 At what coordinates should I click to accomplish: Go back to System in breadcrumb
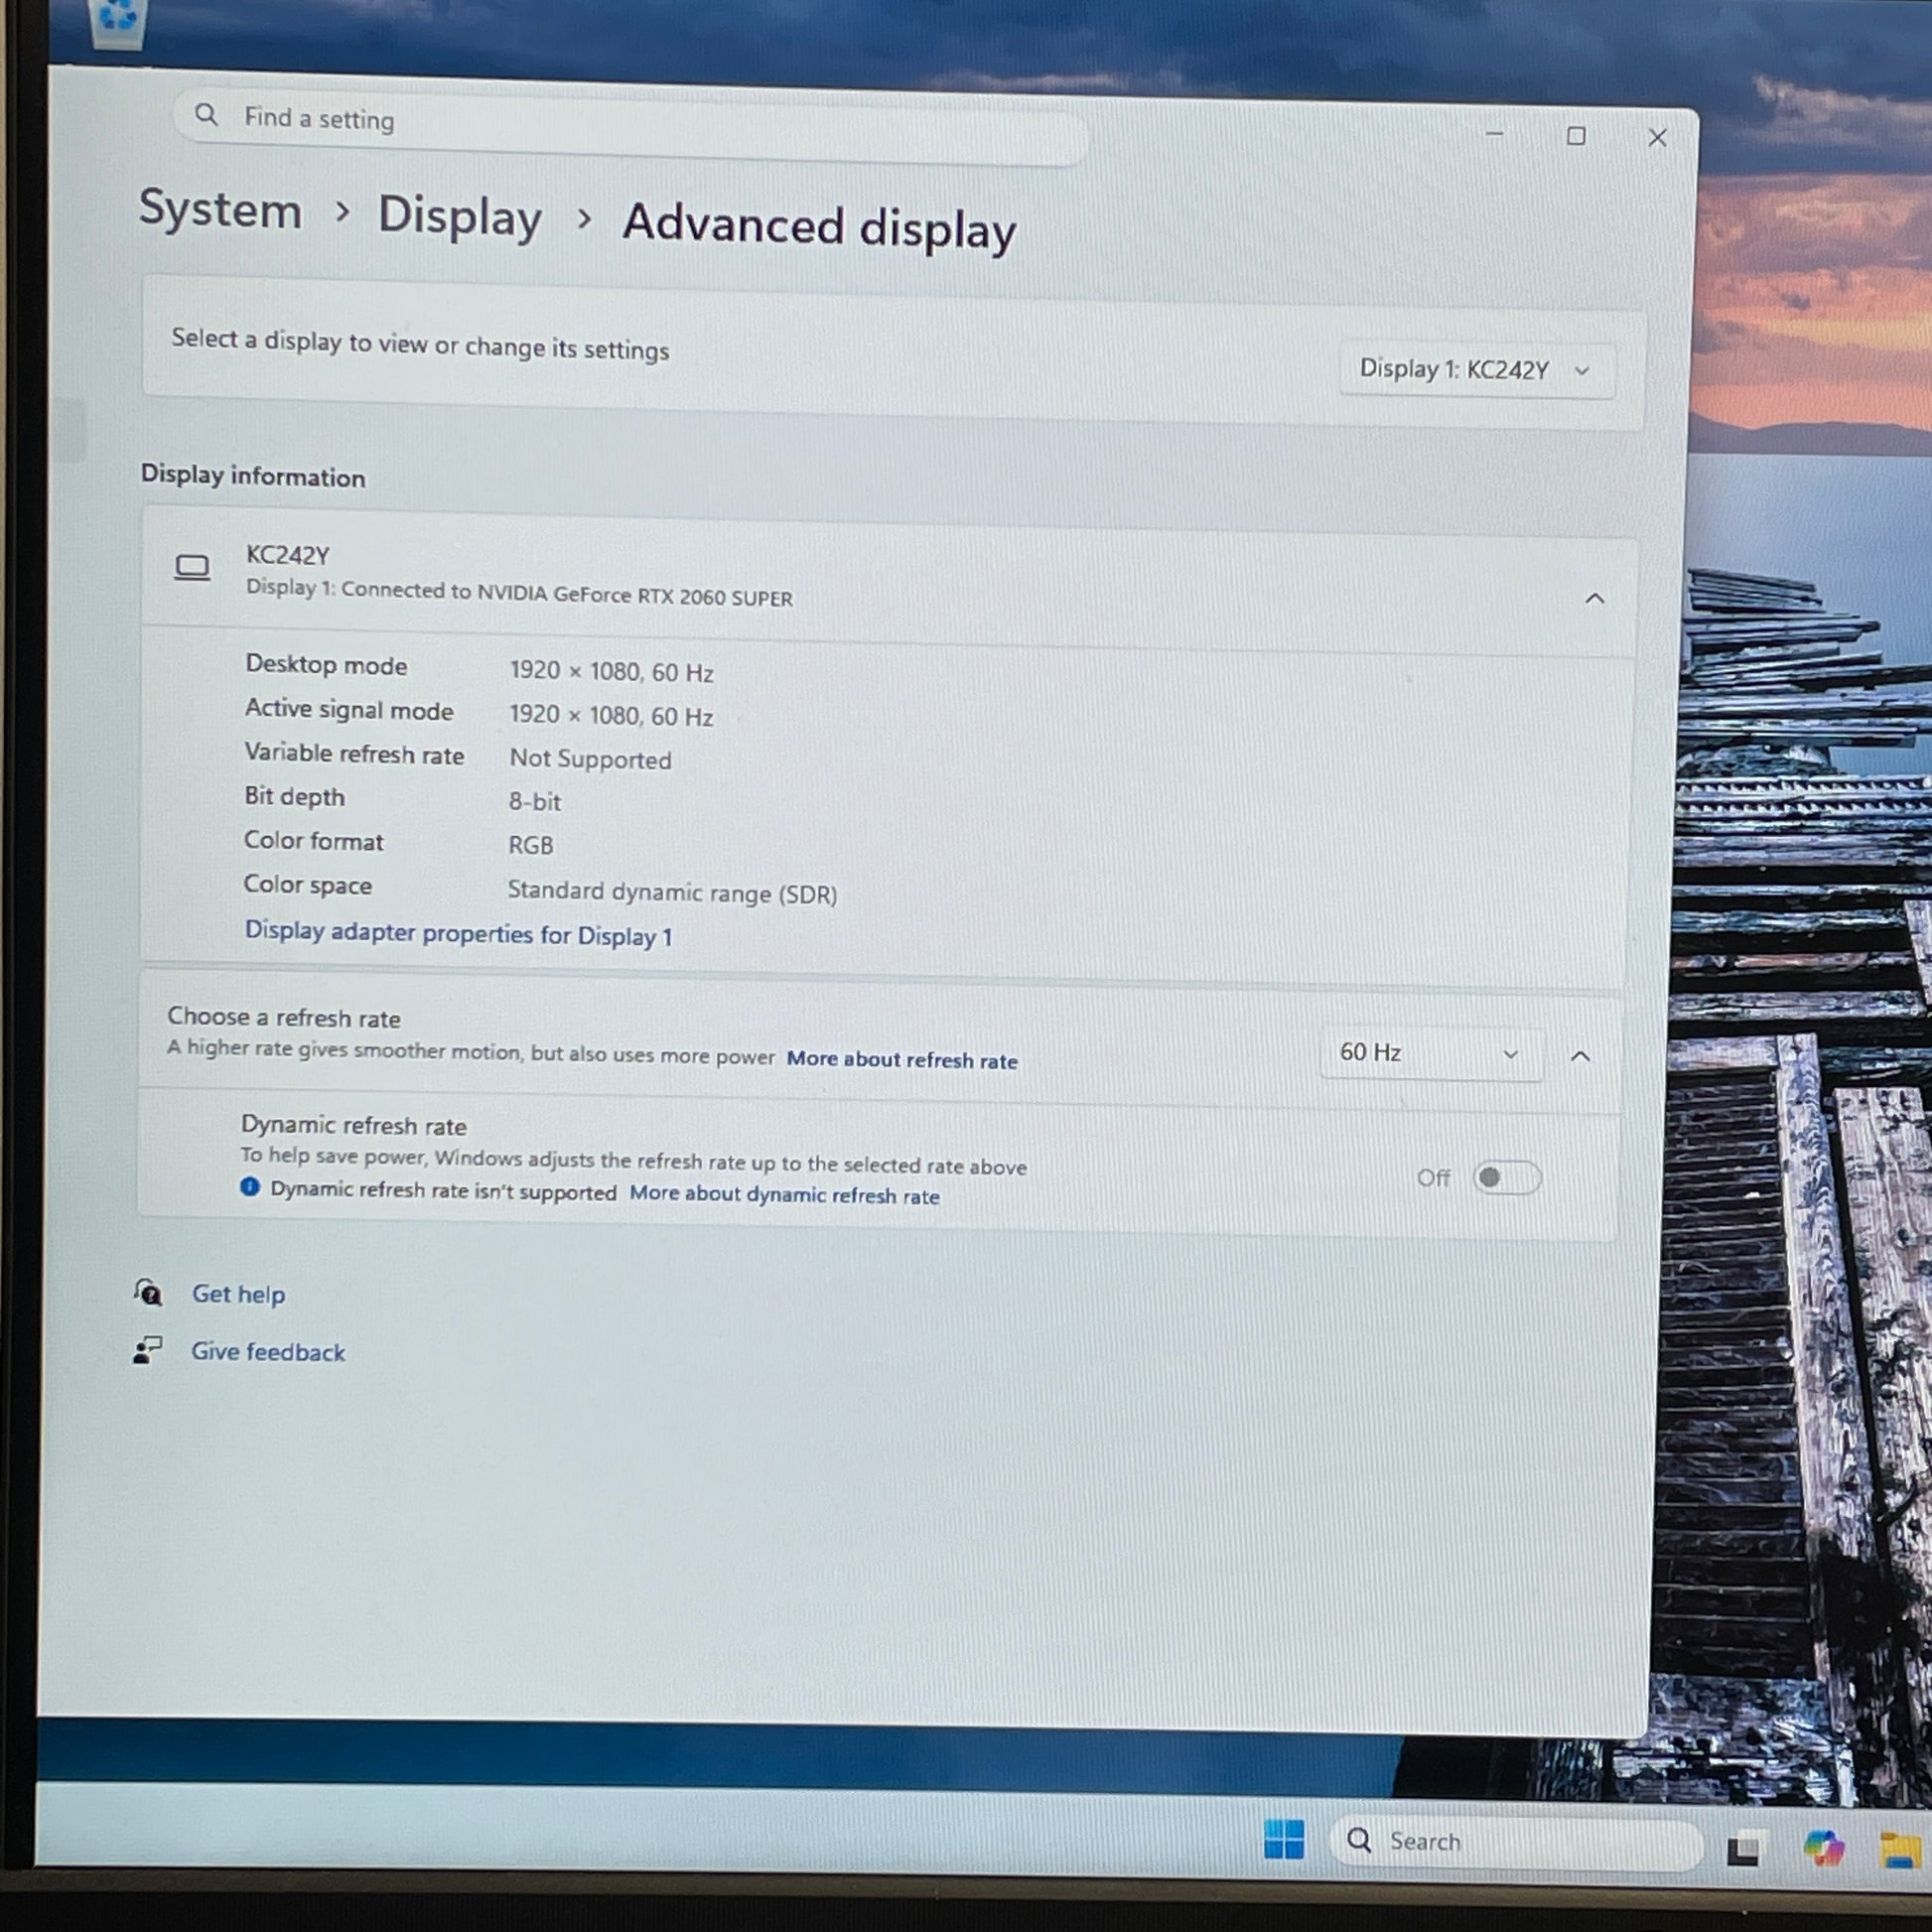pos(220,210)
